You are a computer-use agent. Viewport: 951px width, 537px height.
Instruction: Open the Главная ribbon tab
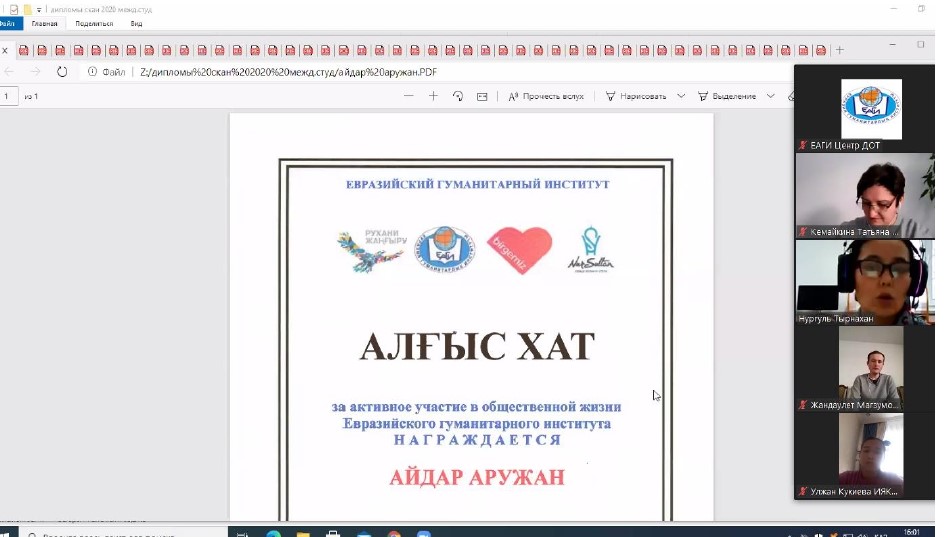tap(44, 23)
